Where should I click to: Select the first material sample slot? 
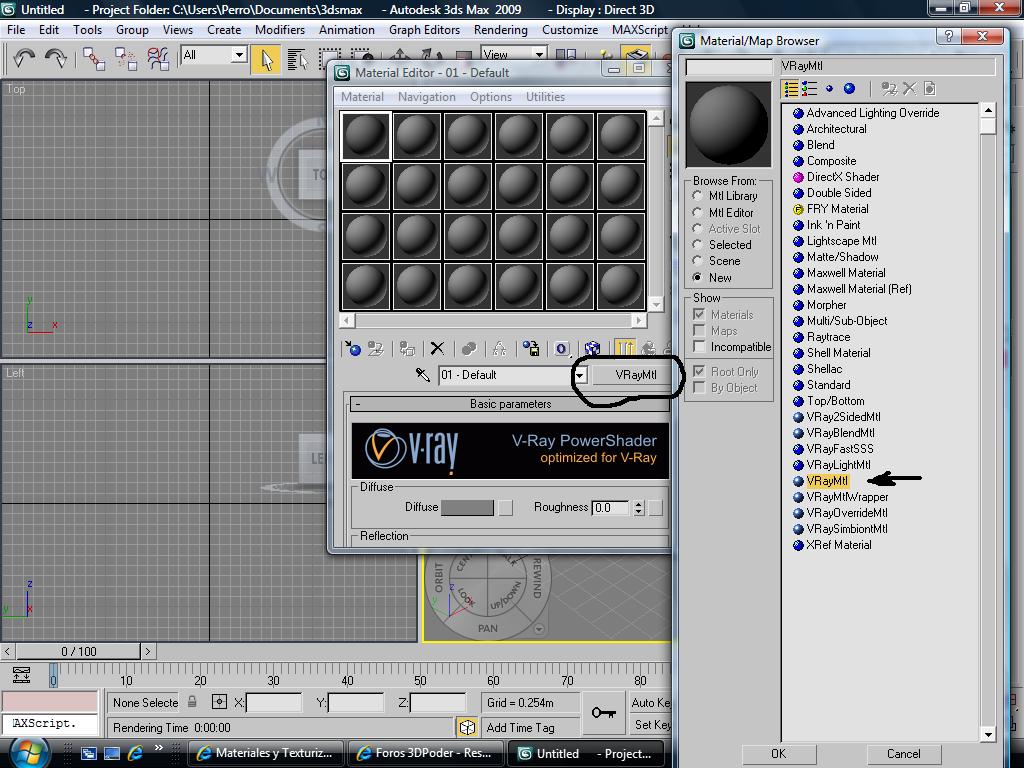pyautogui.click(x=365, y=136)
